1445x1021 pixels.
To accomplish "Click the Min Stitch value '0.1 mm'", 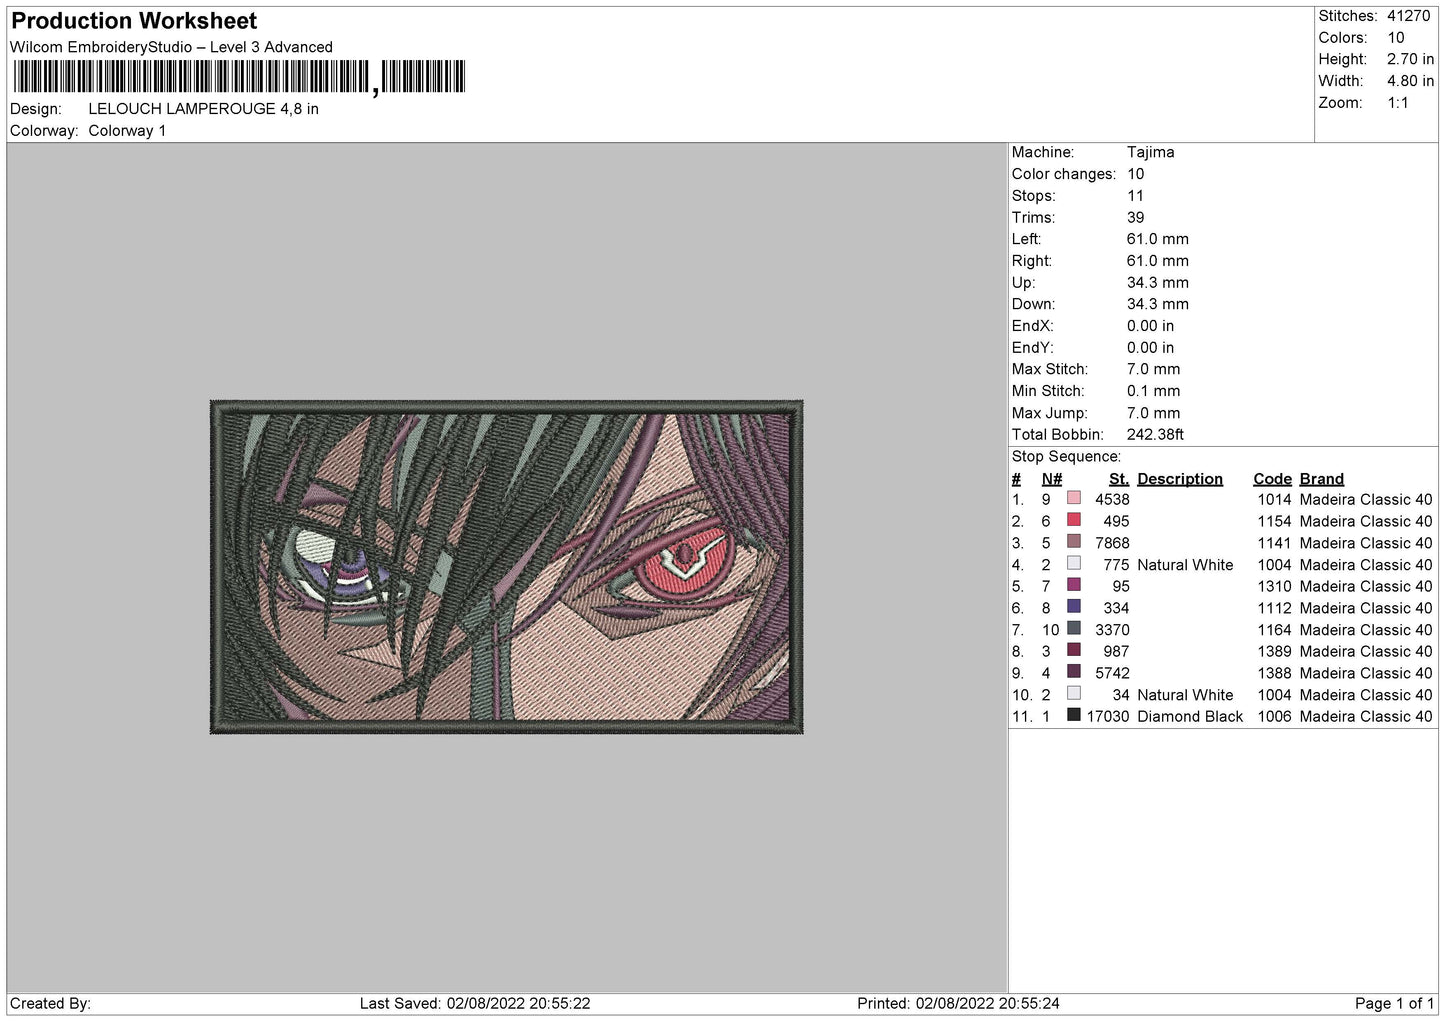I will (x=1153, y=391).
